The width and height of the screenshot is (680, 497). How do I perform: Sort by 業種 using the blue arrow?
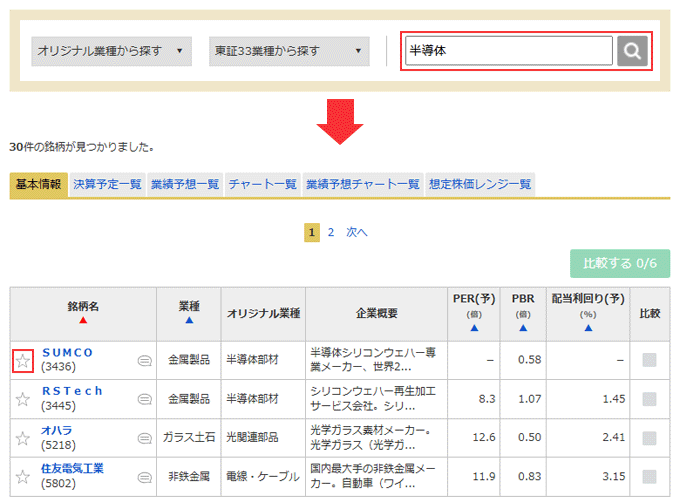[x=189, y=320]
